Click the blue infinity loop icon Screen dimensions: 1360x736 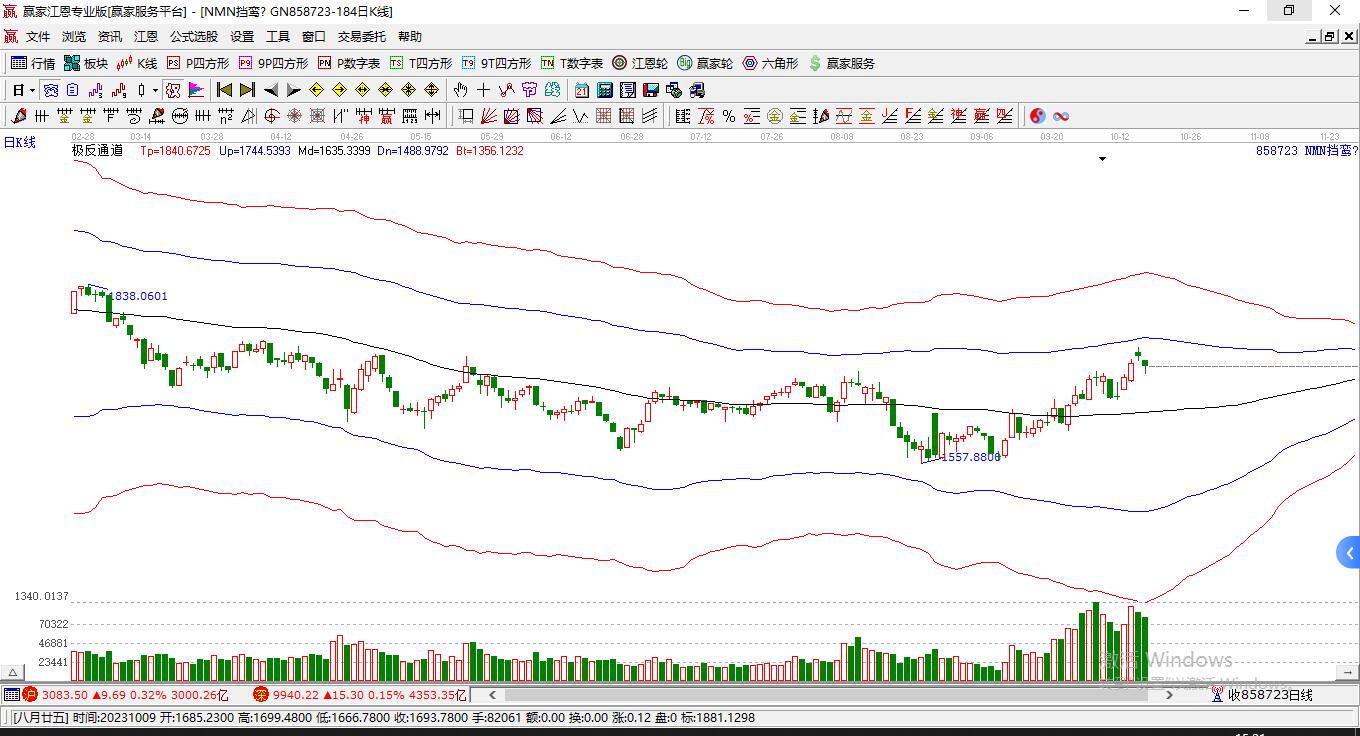point(1061,116)
